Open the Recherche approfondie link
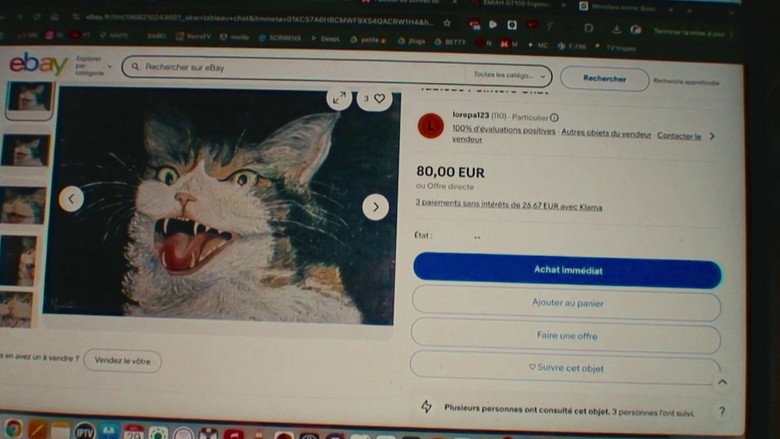Image resolution: width=780 pixels, height=439 pixels. tap(686, 82)
